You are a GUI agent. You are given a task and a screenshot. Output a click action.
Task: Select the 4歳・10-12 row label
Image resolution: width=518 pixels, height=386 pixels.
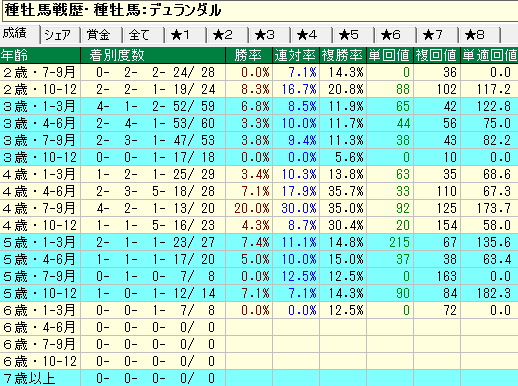[x=40, y=225]
